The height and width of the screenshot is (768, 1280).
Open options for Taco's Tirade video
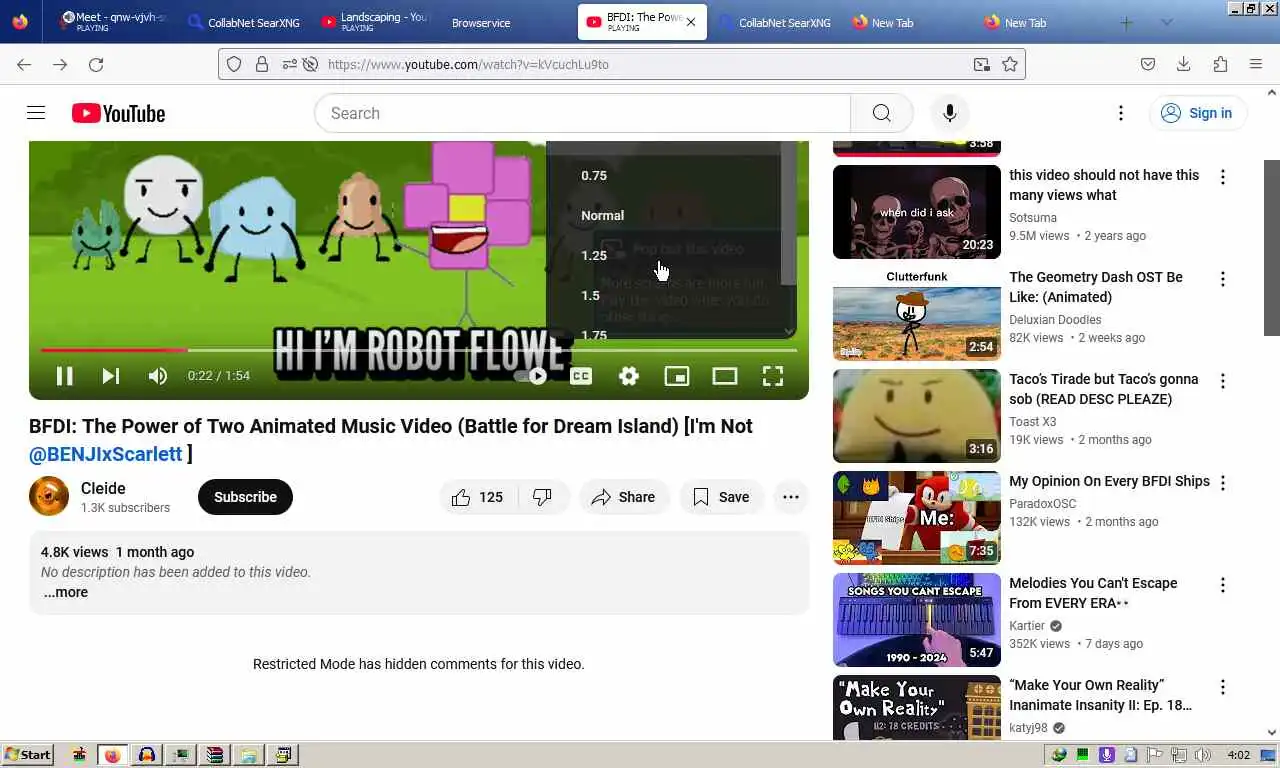point(1222,381)
